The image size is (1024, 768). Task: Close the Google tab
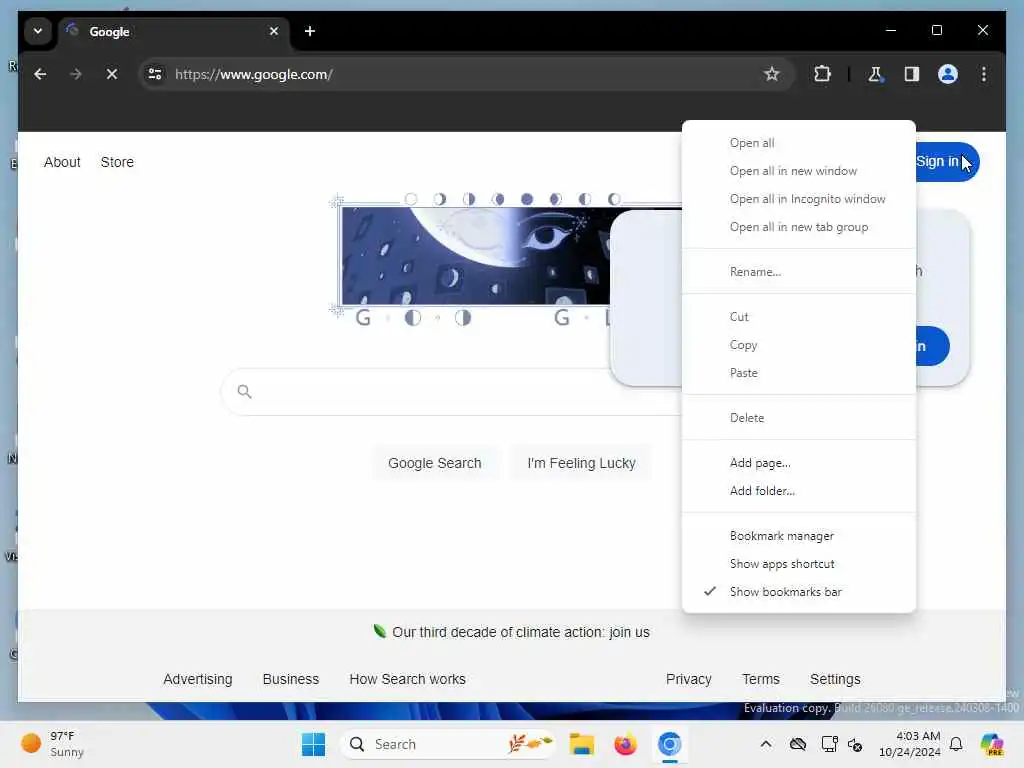tap(274, 31)
